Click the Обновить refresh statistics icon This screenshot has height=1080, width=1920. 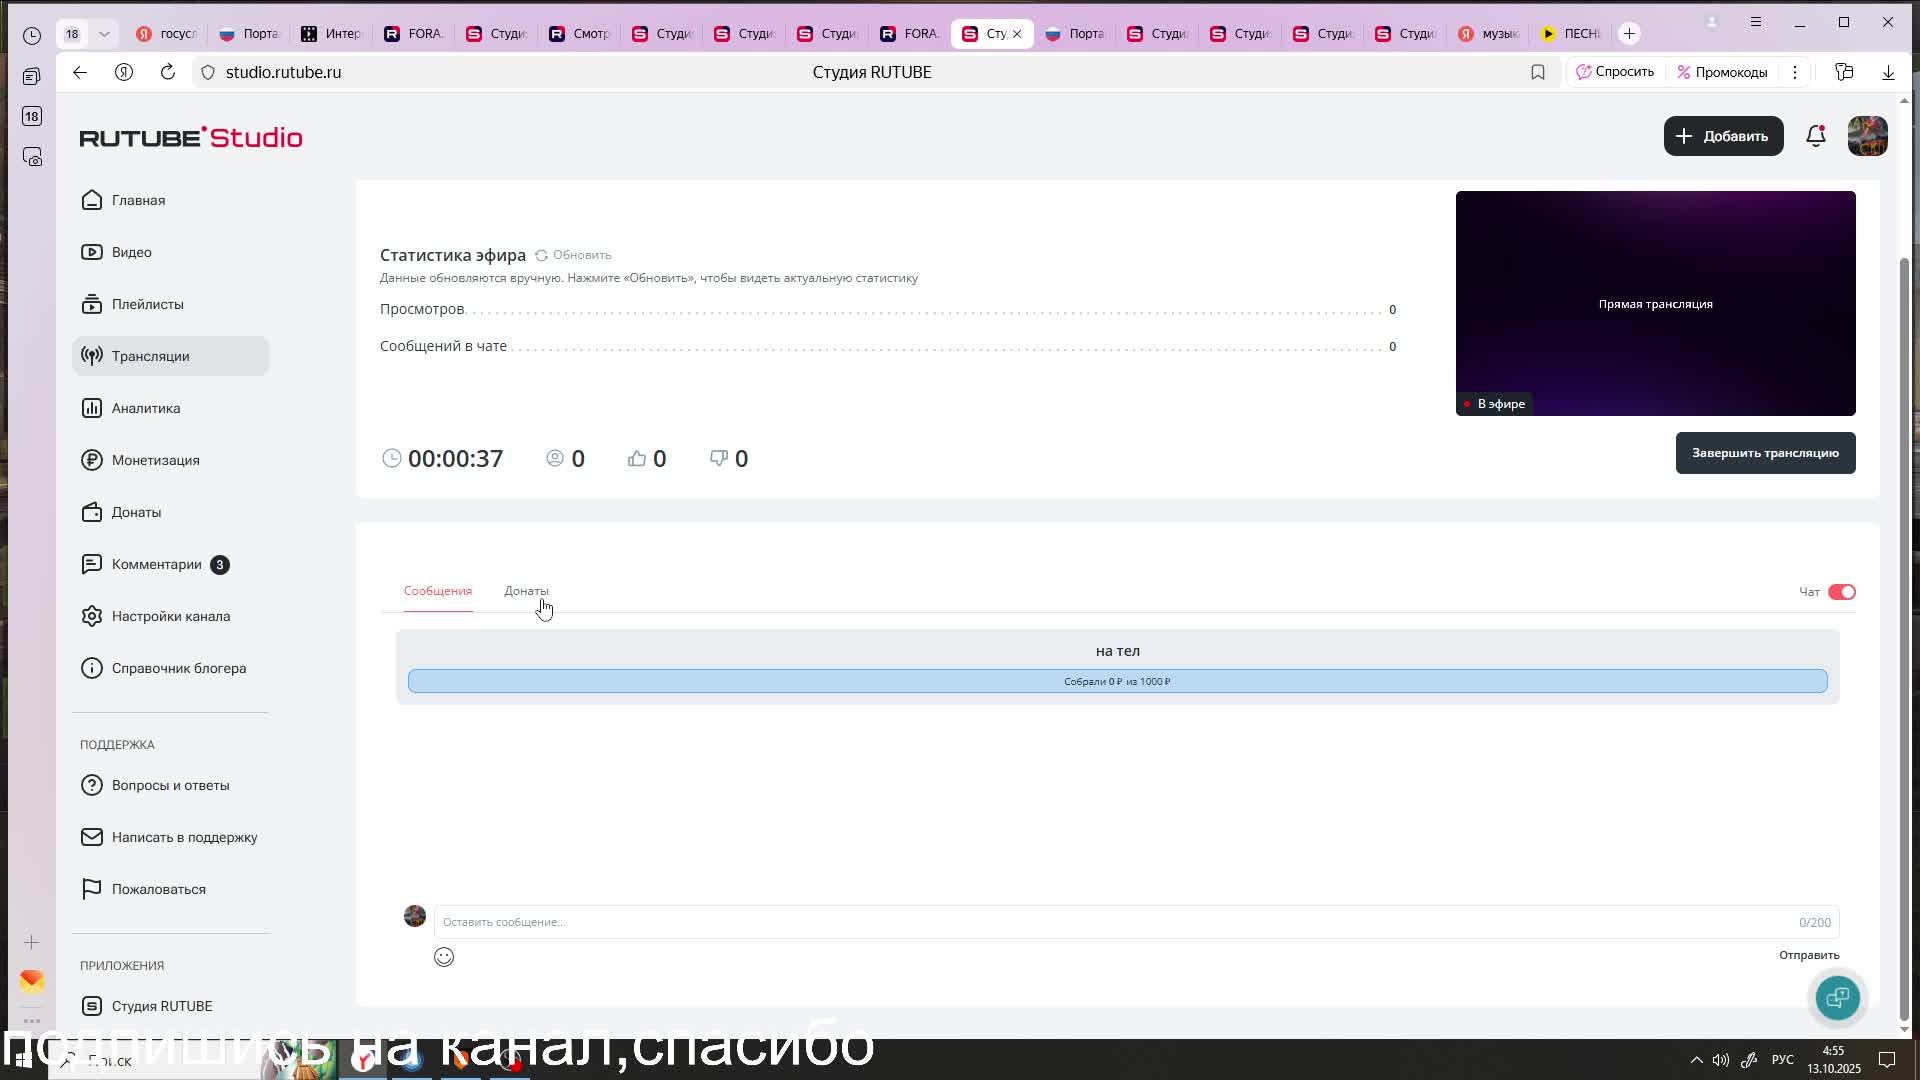541,255
